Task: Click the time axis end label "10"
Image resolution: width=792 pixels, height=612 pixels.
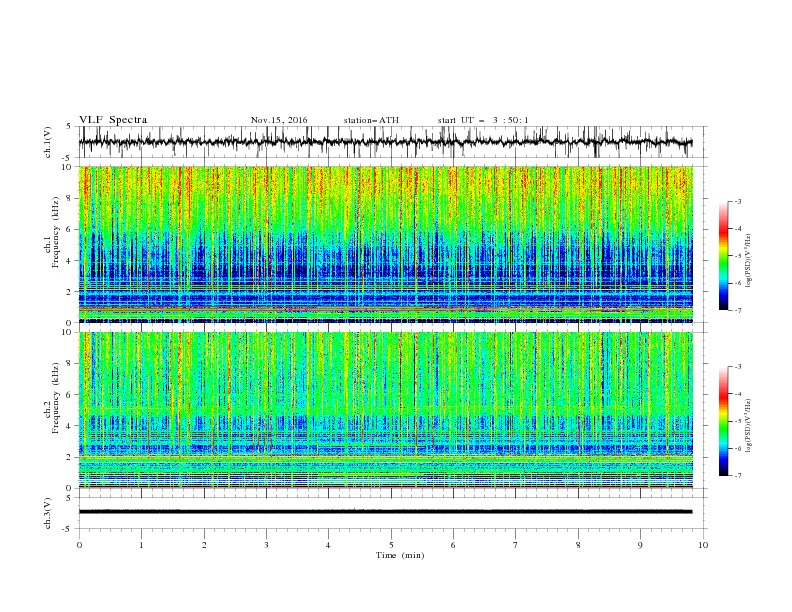Action: point(703,545)
